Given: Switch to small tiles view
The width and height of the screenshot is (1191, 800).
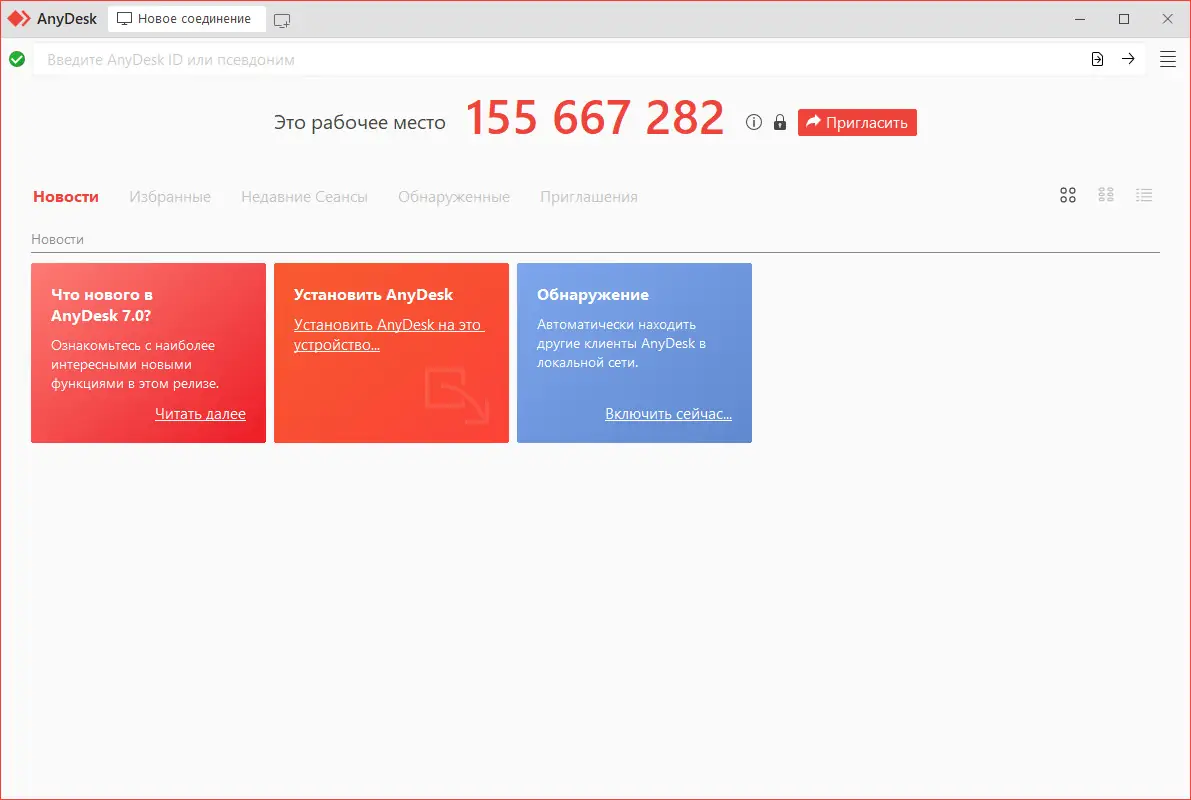Looking at the screenshot, I should [x=1106, y=195].
